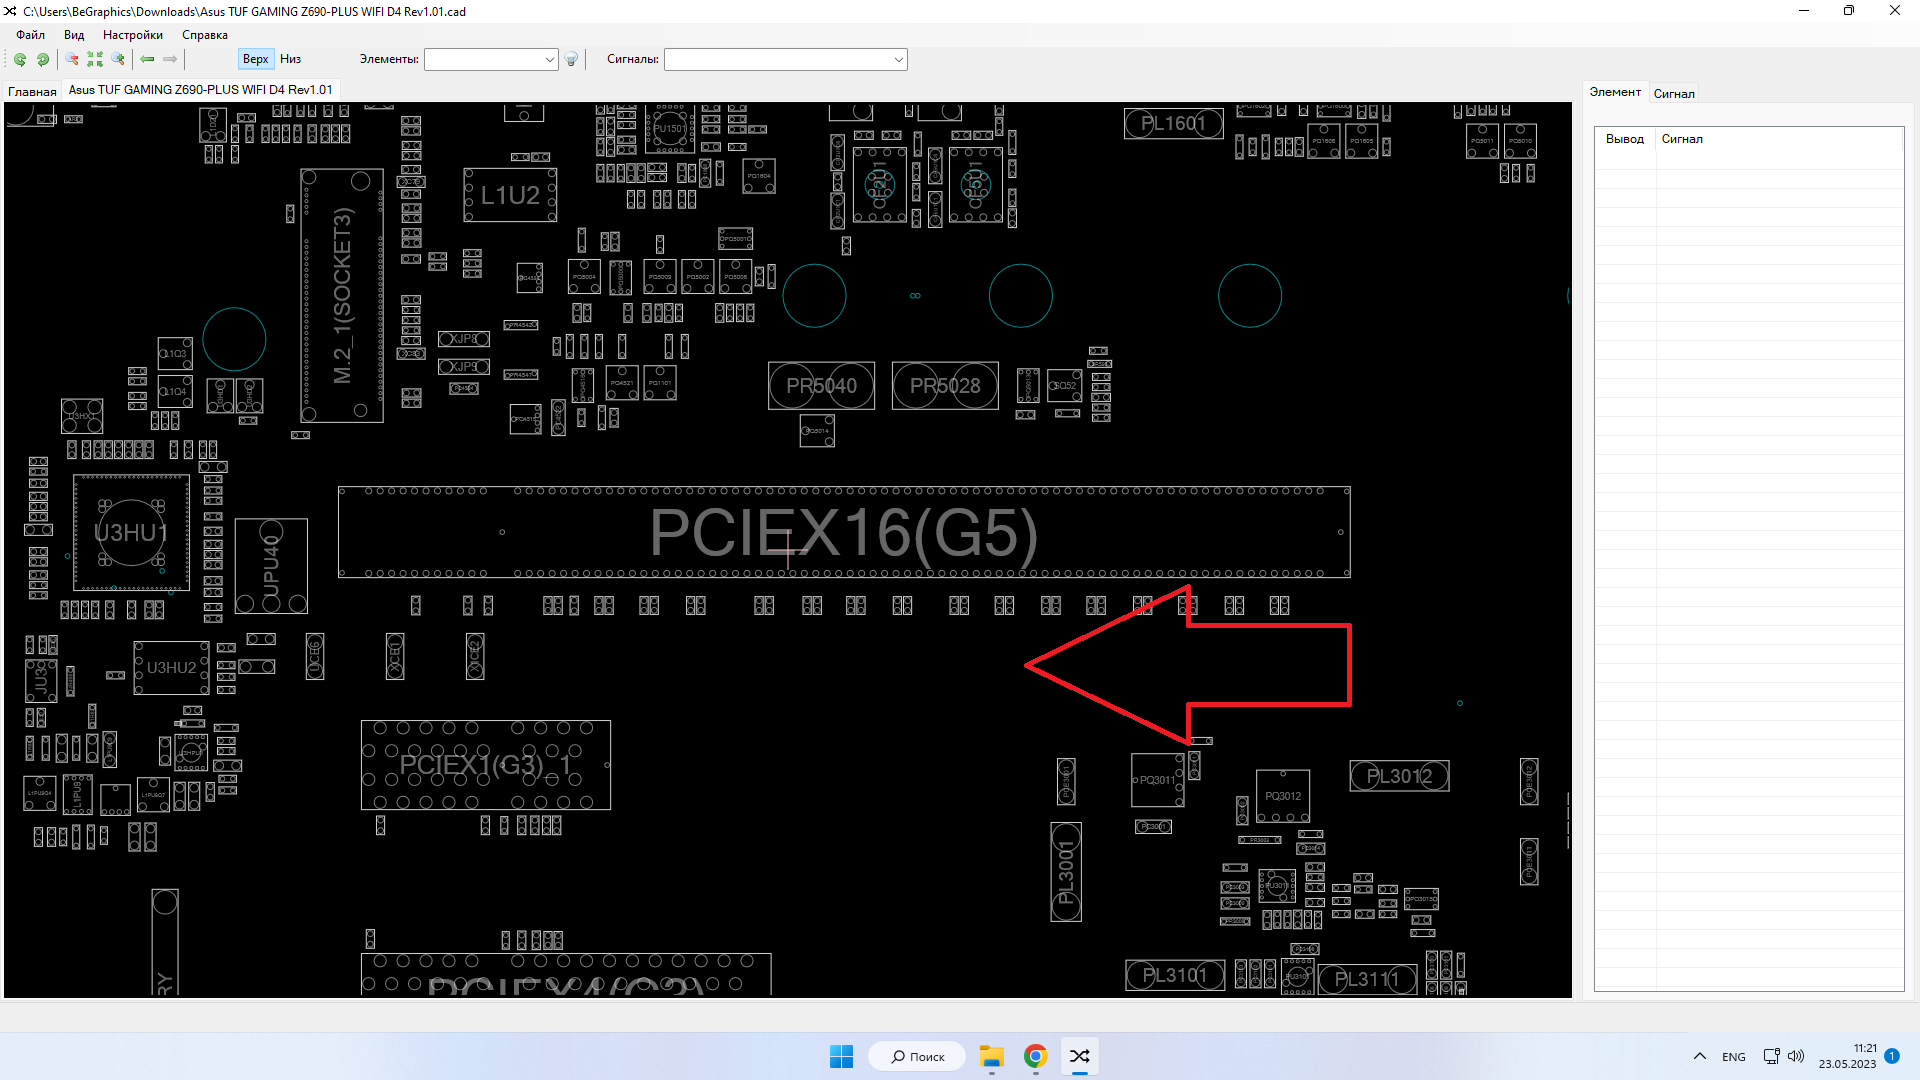This screenshot has height=1080, width=1920.
Task: Select the PQ3011 component
Action: pos(1158,780)
